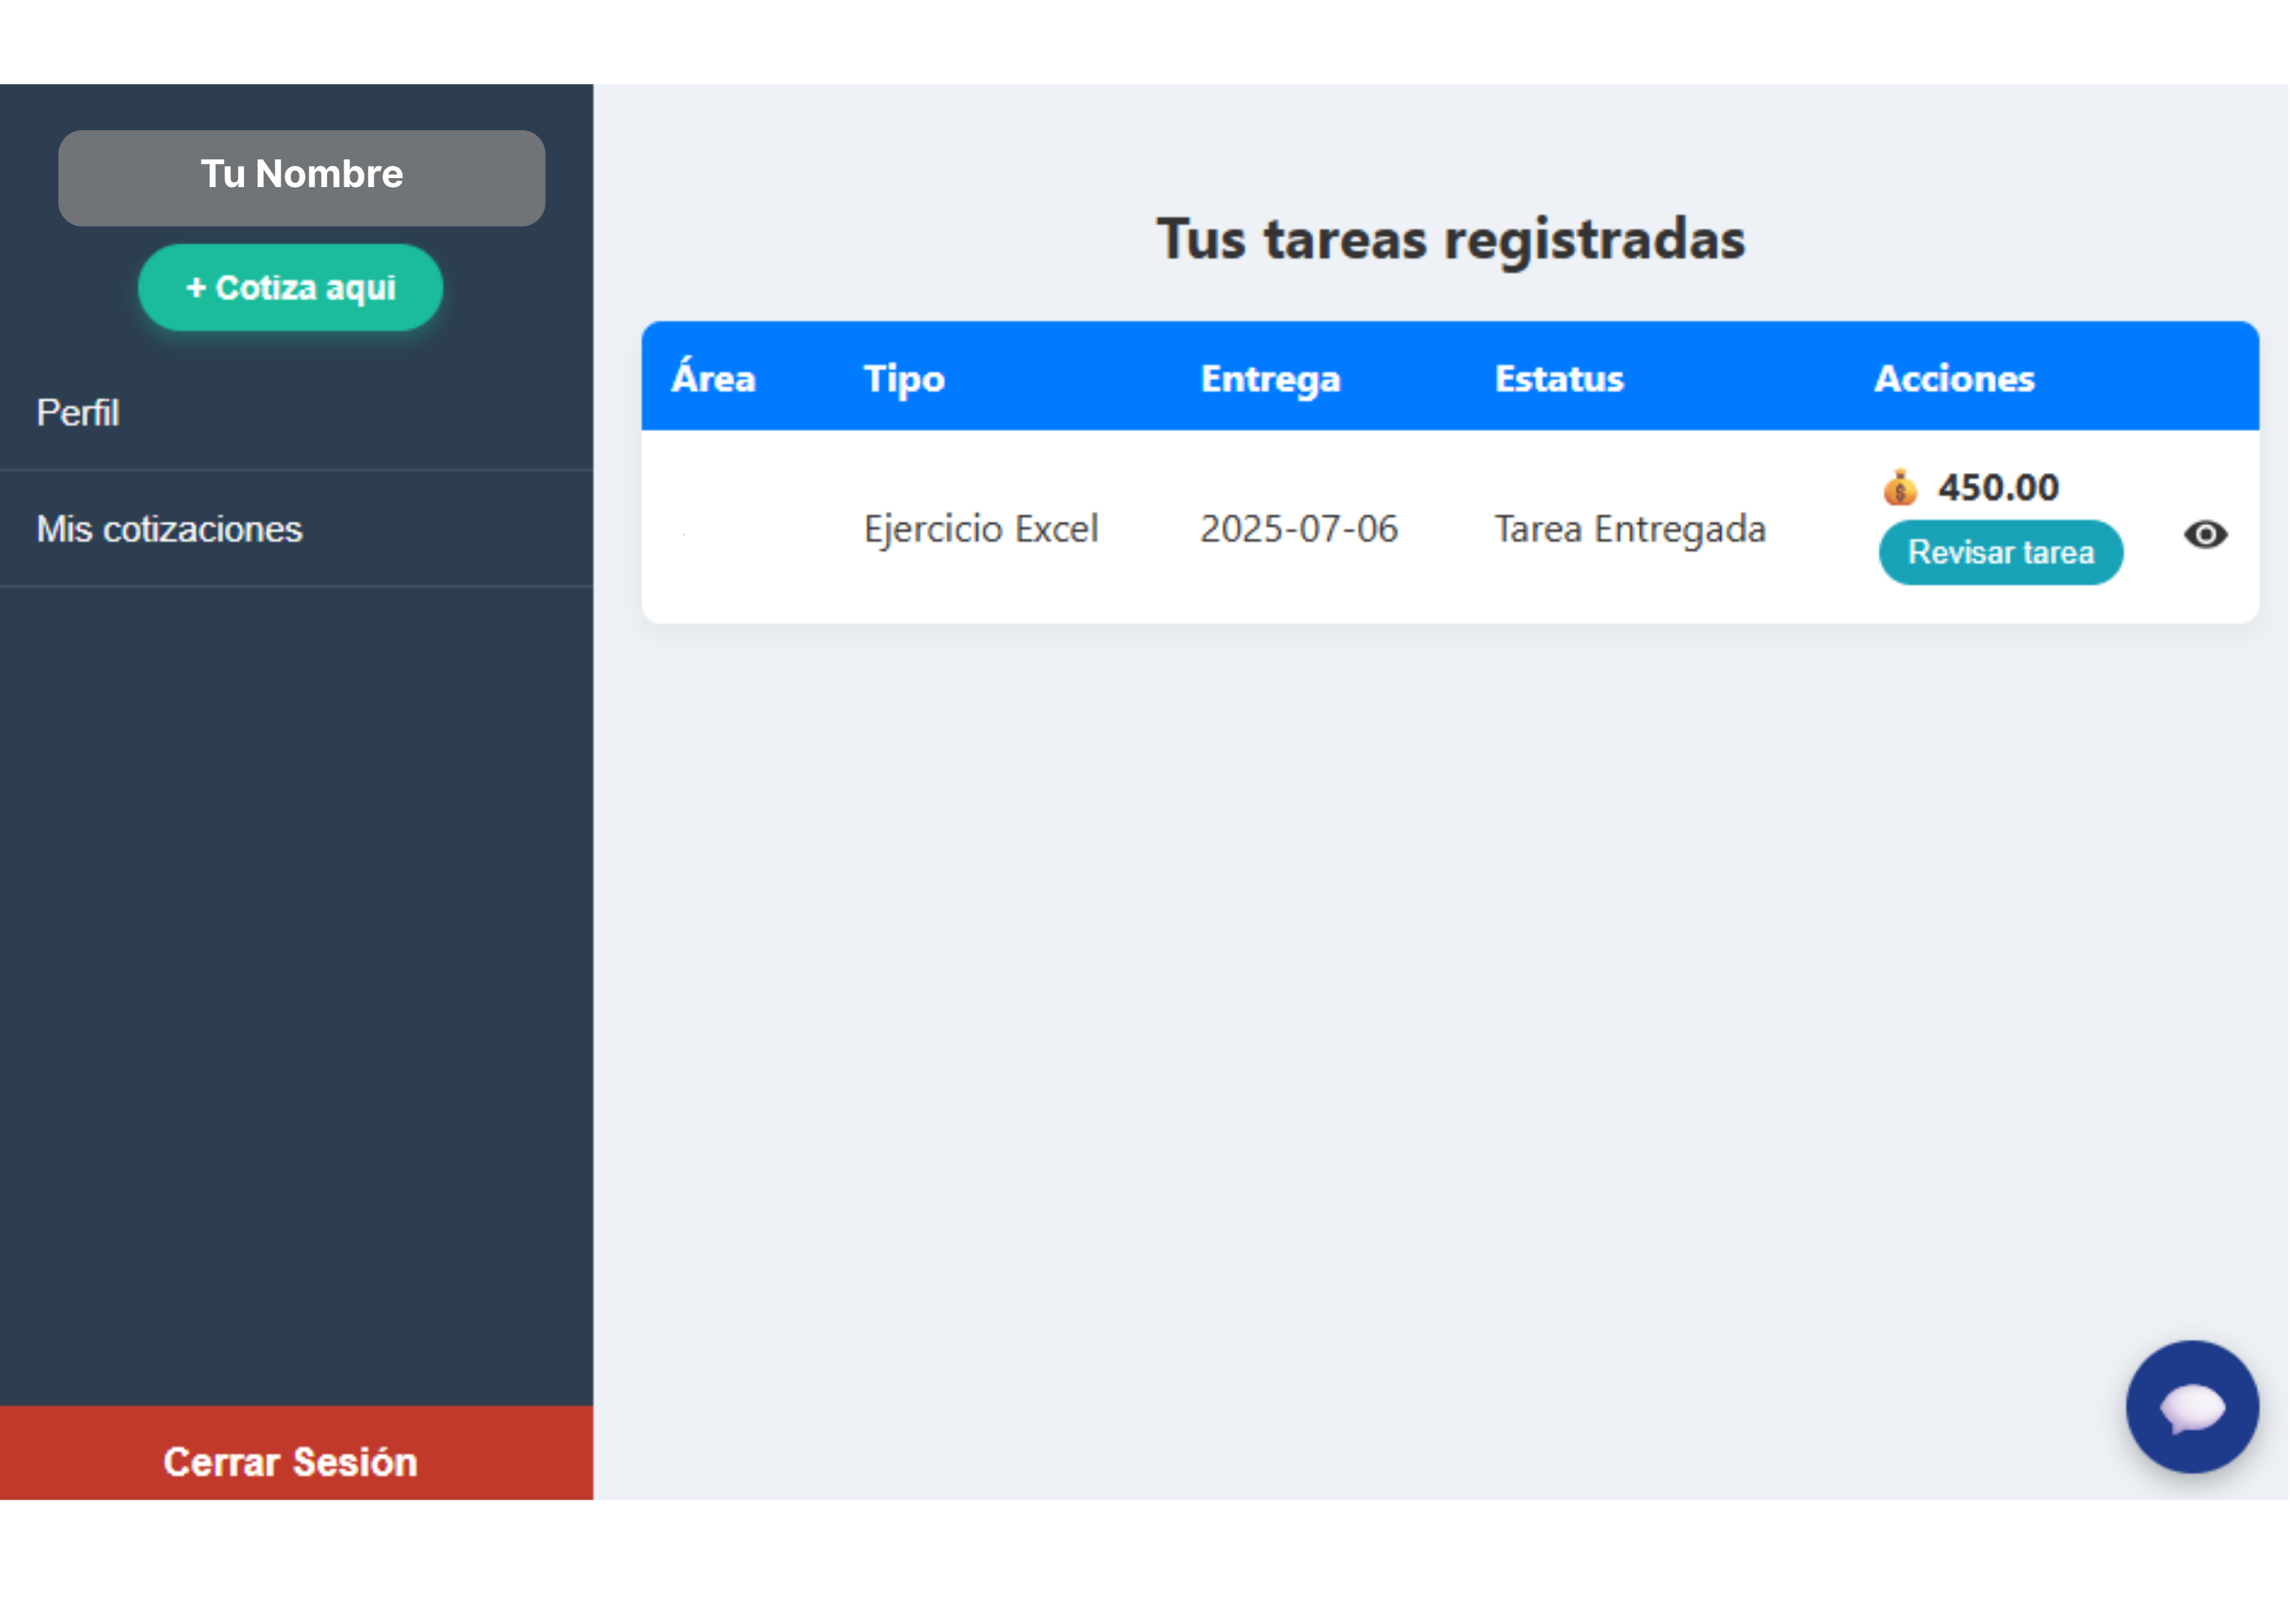This screenshot has width=2290, height=1624.
Task: Click the Tarea Entregada status text
Action: tap(1629, 529)
